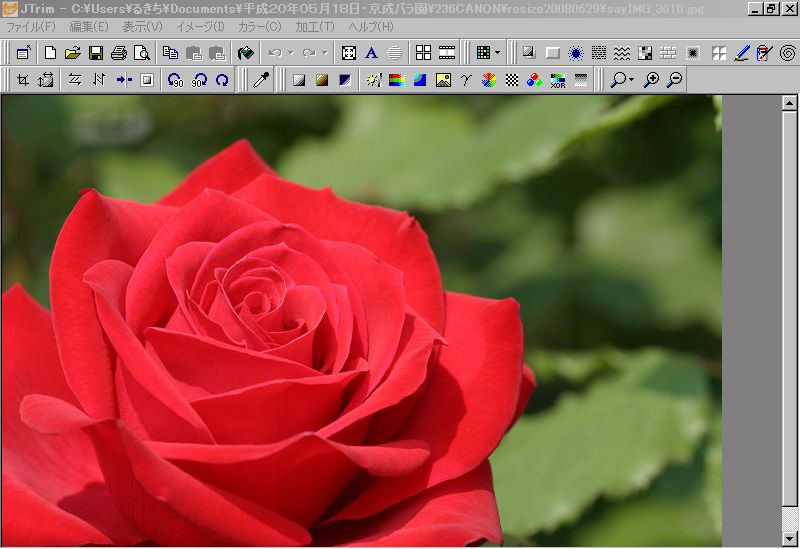This screenshot has width=800, height=549.
Task: Open a file with the folder icon
Action: tap(73, 53)
